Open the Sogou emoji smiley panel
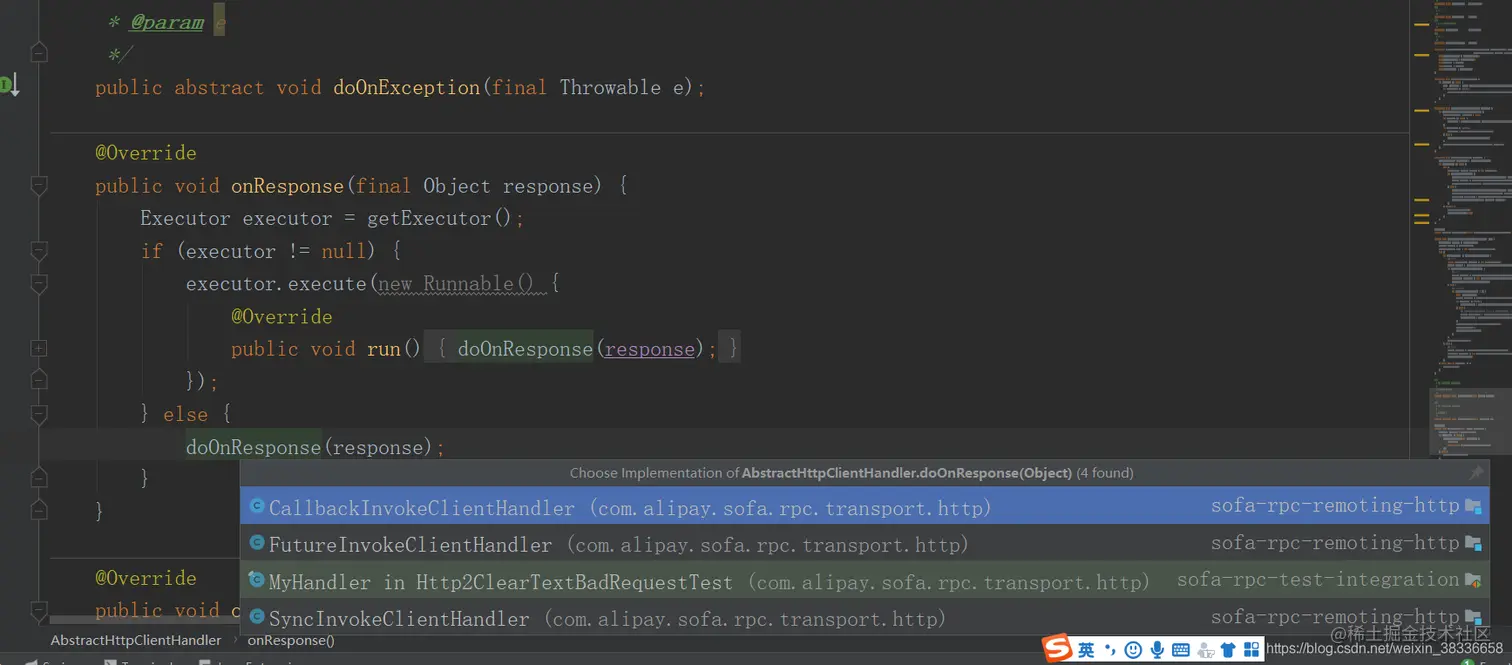Screen dimensions: 1512x665 click(x=1133, y=650)
